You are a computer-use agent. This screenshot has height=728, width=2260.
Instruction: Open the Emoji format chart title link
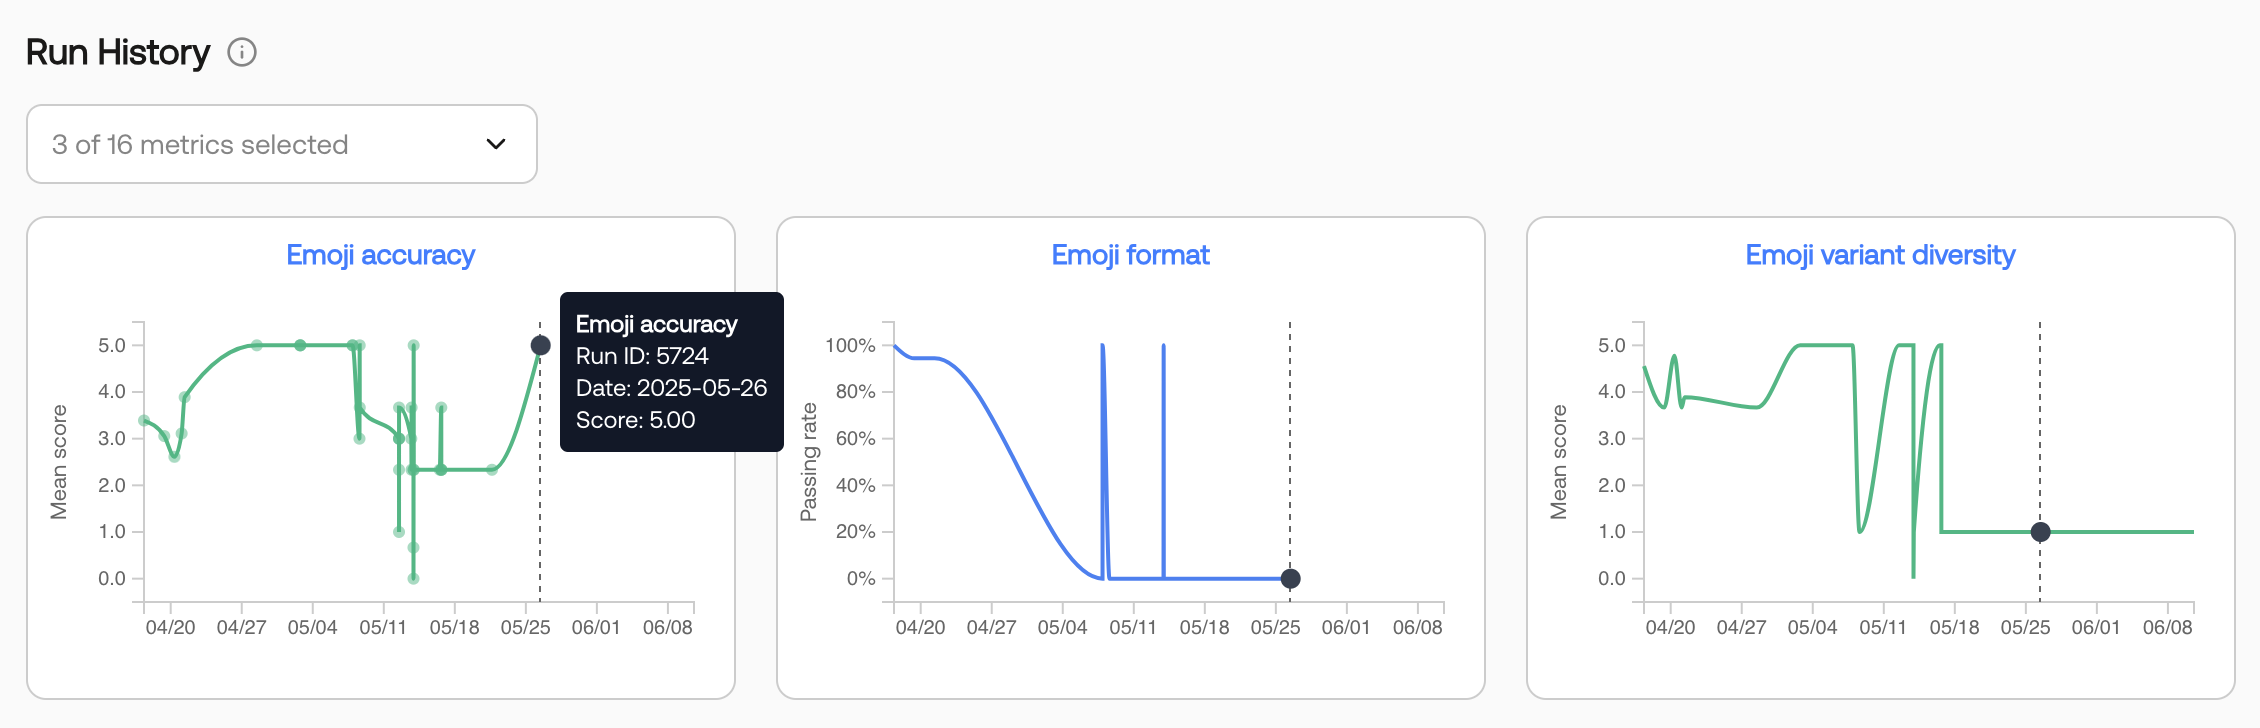[x=1130, y=255]
